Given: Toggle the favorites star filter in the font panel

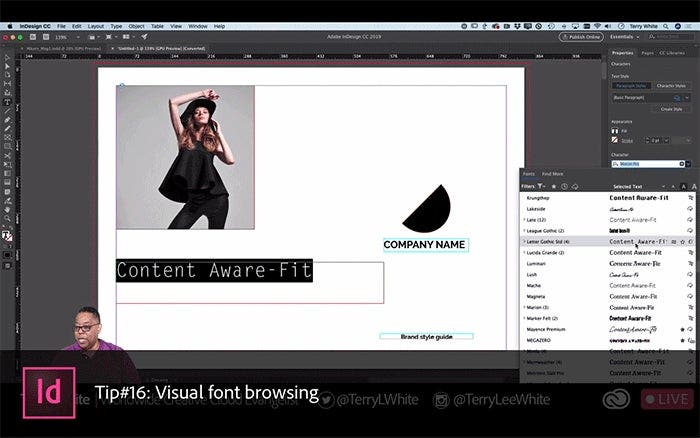Looking at the screenshot, I should click(553, 186).
